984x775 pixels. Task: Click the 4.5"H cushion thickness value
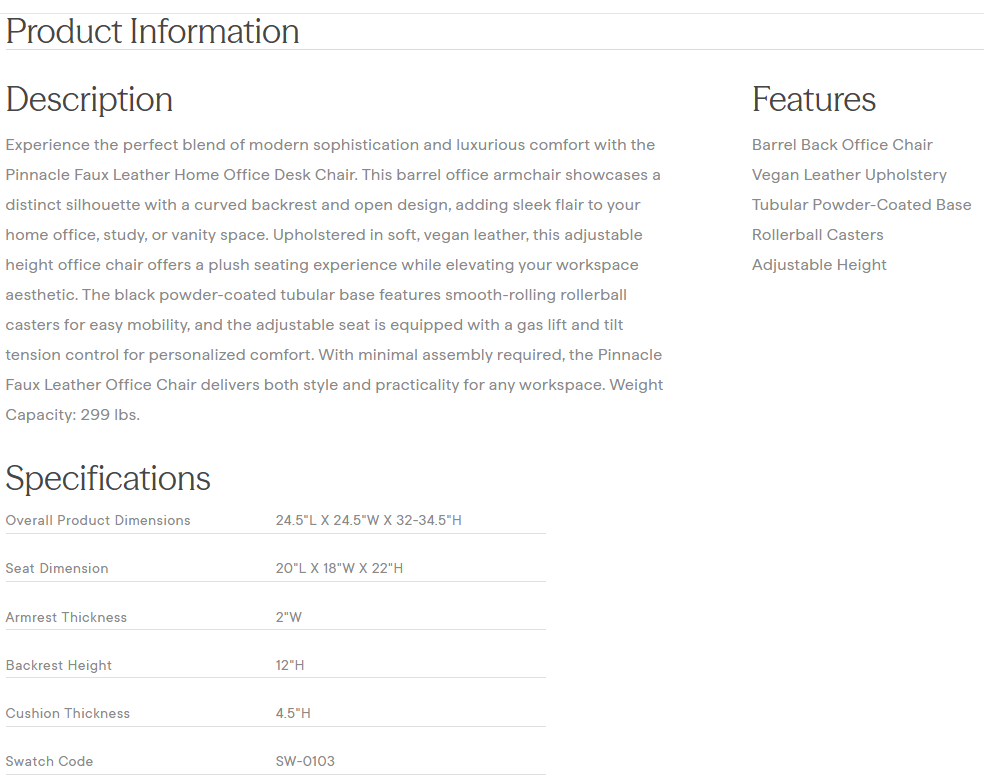click(x=293, y=713)
